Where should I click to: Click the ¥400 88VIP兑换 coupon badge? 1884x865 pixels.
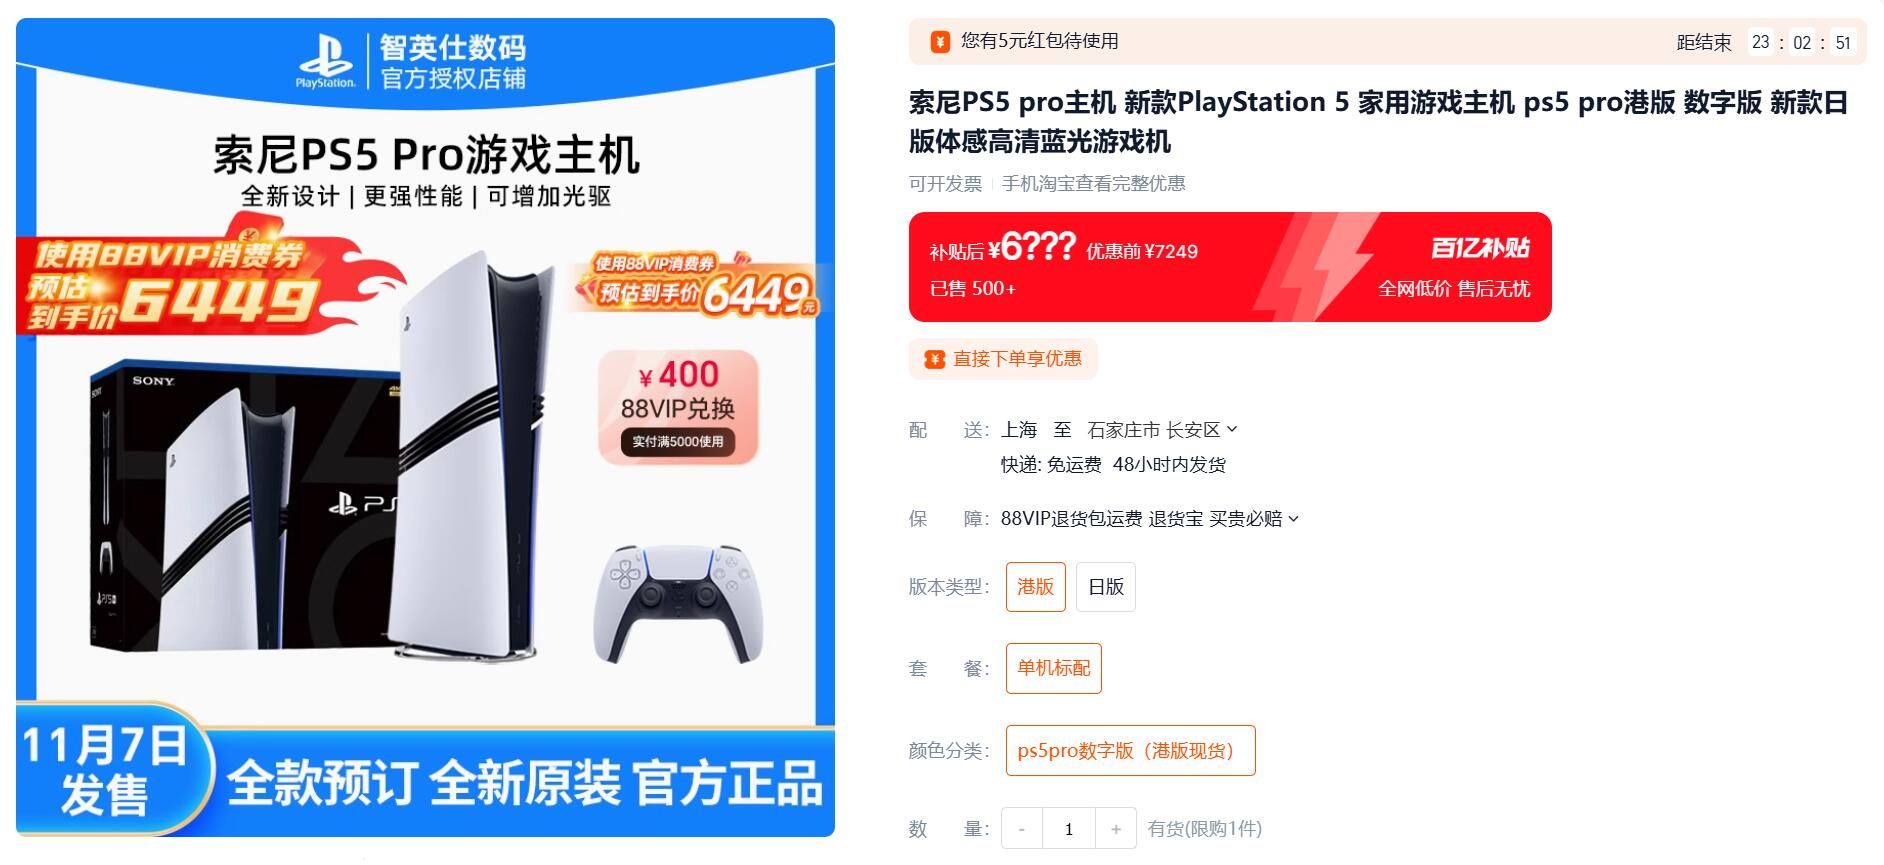[x=678, y=407]
